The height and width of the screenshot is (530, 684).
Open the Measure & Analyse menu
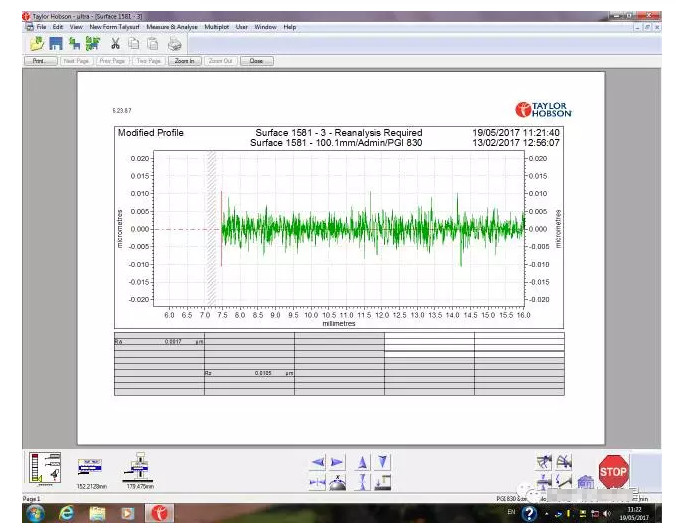[172, 27]
